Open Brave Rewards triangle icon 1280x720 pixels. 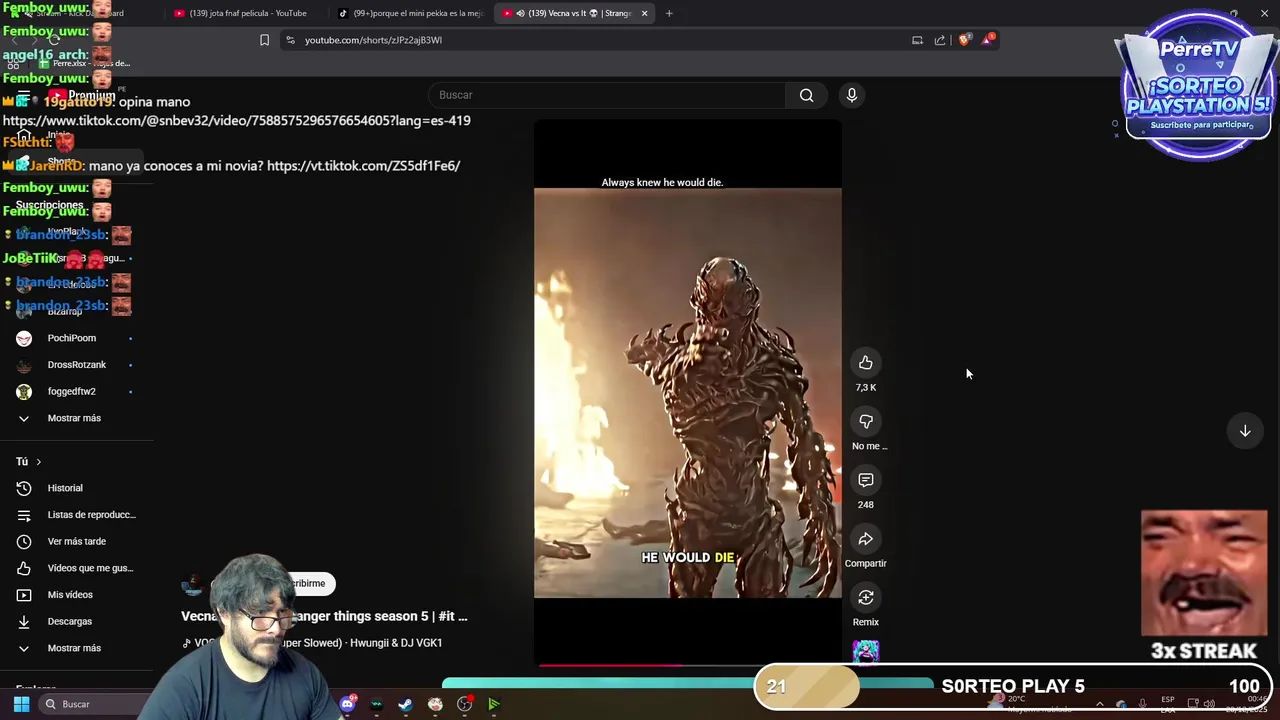tap(988, 40)
